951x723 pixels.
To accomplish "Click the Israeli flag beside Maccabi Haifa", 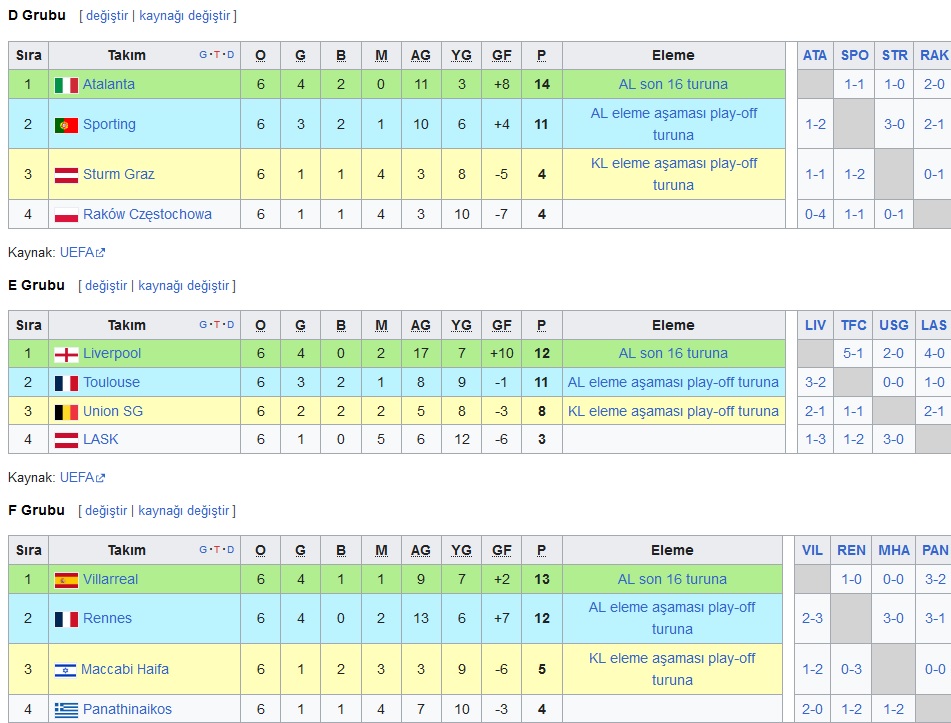I will point(66,670).
